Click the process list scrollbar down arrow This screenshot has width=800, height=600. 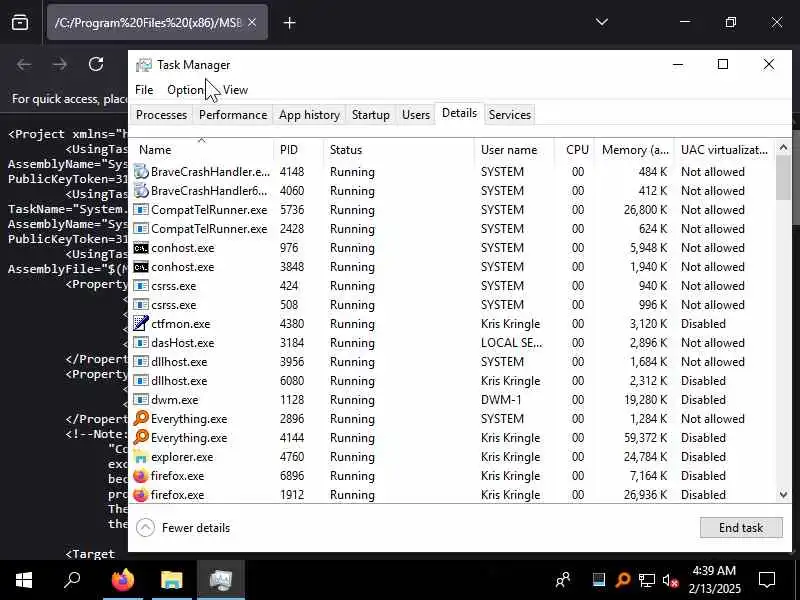783,494
